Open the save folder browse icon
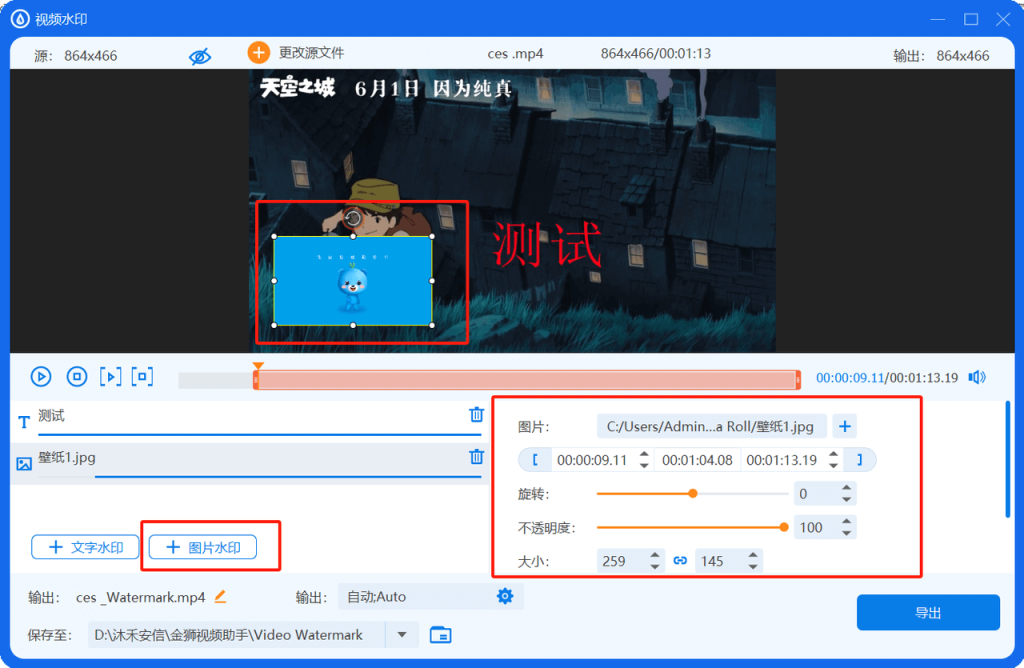Image resolution: width=1024 pixels, height=668 pixels. [x=441, y=635]
